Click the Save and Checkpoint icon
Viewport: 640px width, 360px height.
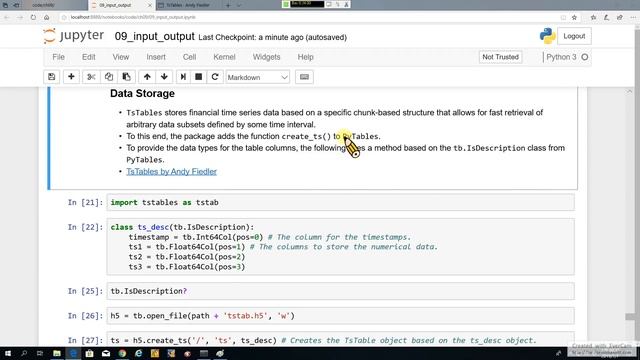tap(51, 77)
